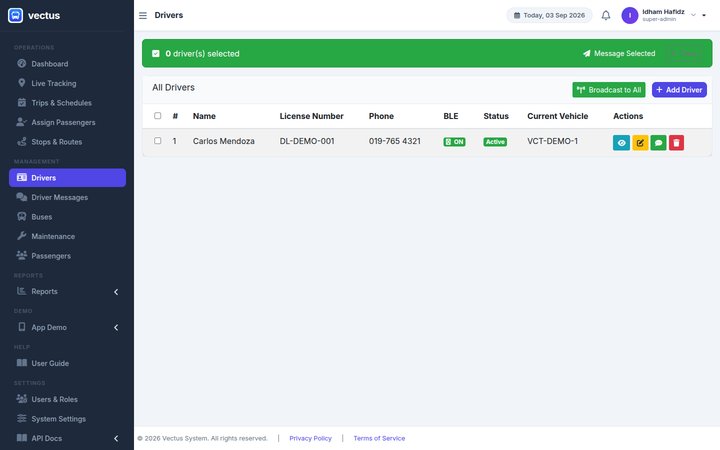
Task: Click the License Number column header
Action: pyautogui.click(x=311, y=116)
